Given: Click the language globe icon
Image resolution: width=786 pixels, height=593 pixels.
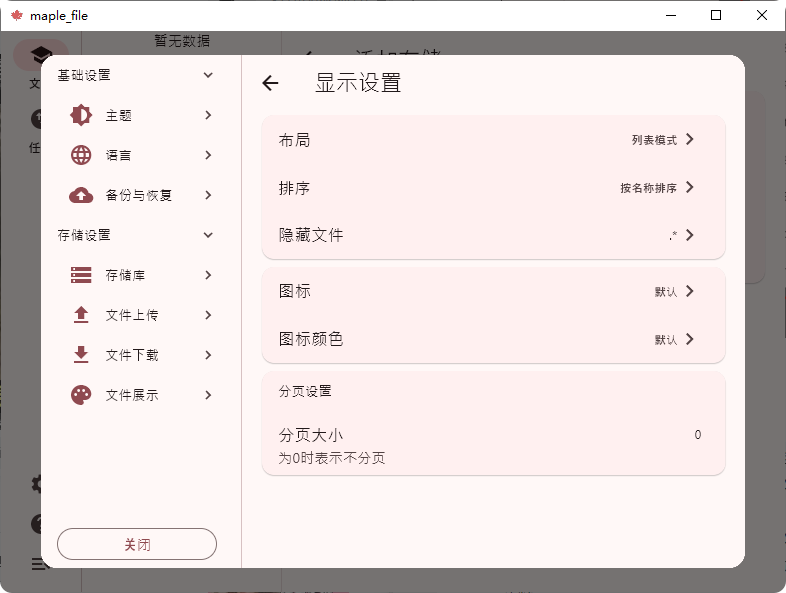Looking at the screenshot, I should (81, 155).
